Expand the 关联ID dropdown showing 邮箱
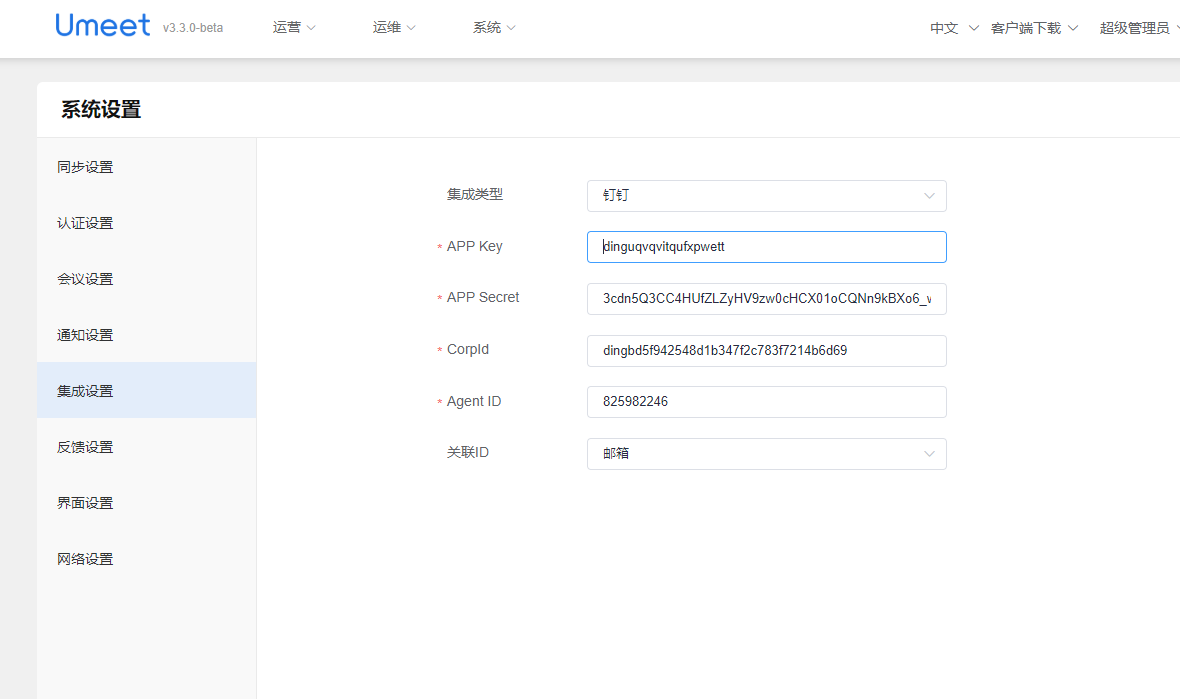Viewport: 1180px width, 699px height. point(766,454)
